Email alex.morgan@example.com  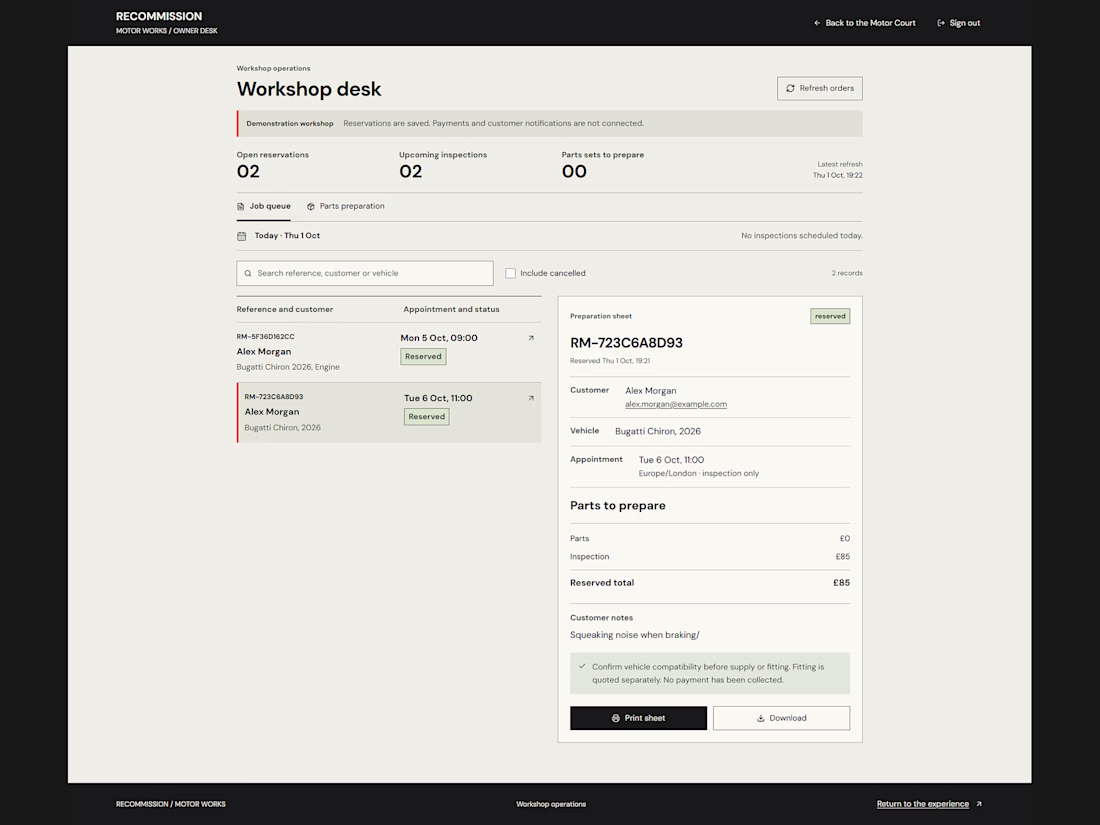click(676, 404)
